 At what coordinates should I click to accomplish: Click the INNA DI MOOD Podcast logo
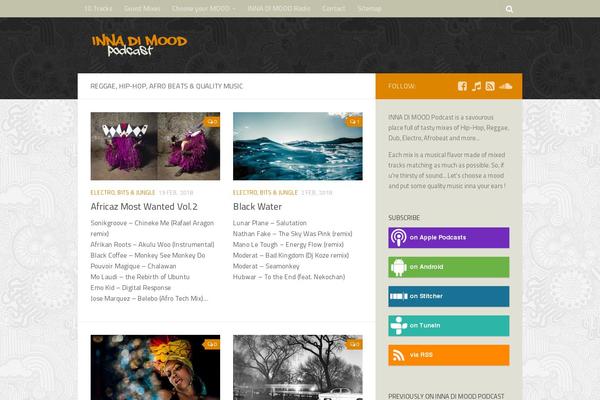(x=139, y=45)
